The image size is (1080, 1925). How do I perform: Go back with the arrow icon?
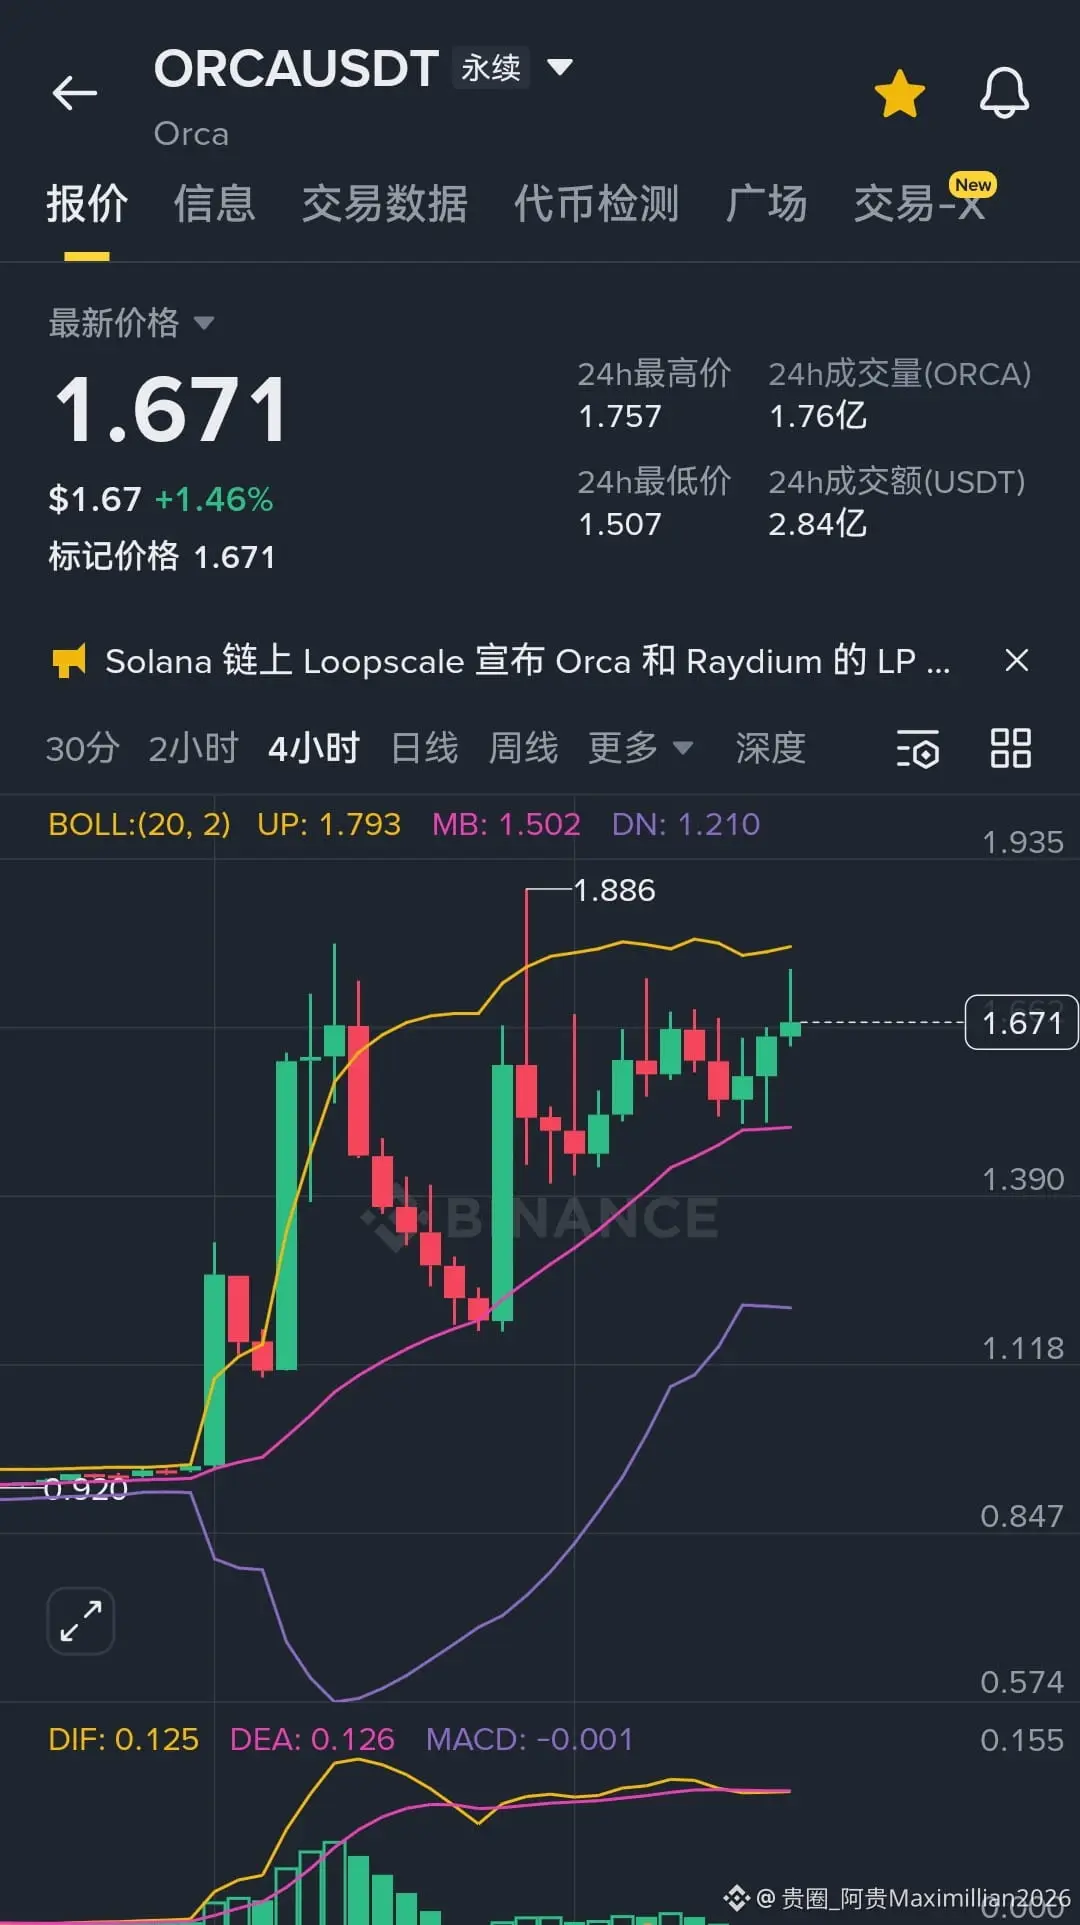pyautogui.click(x=74, y=93)
